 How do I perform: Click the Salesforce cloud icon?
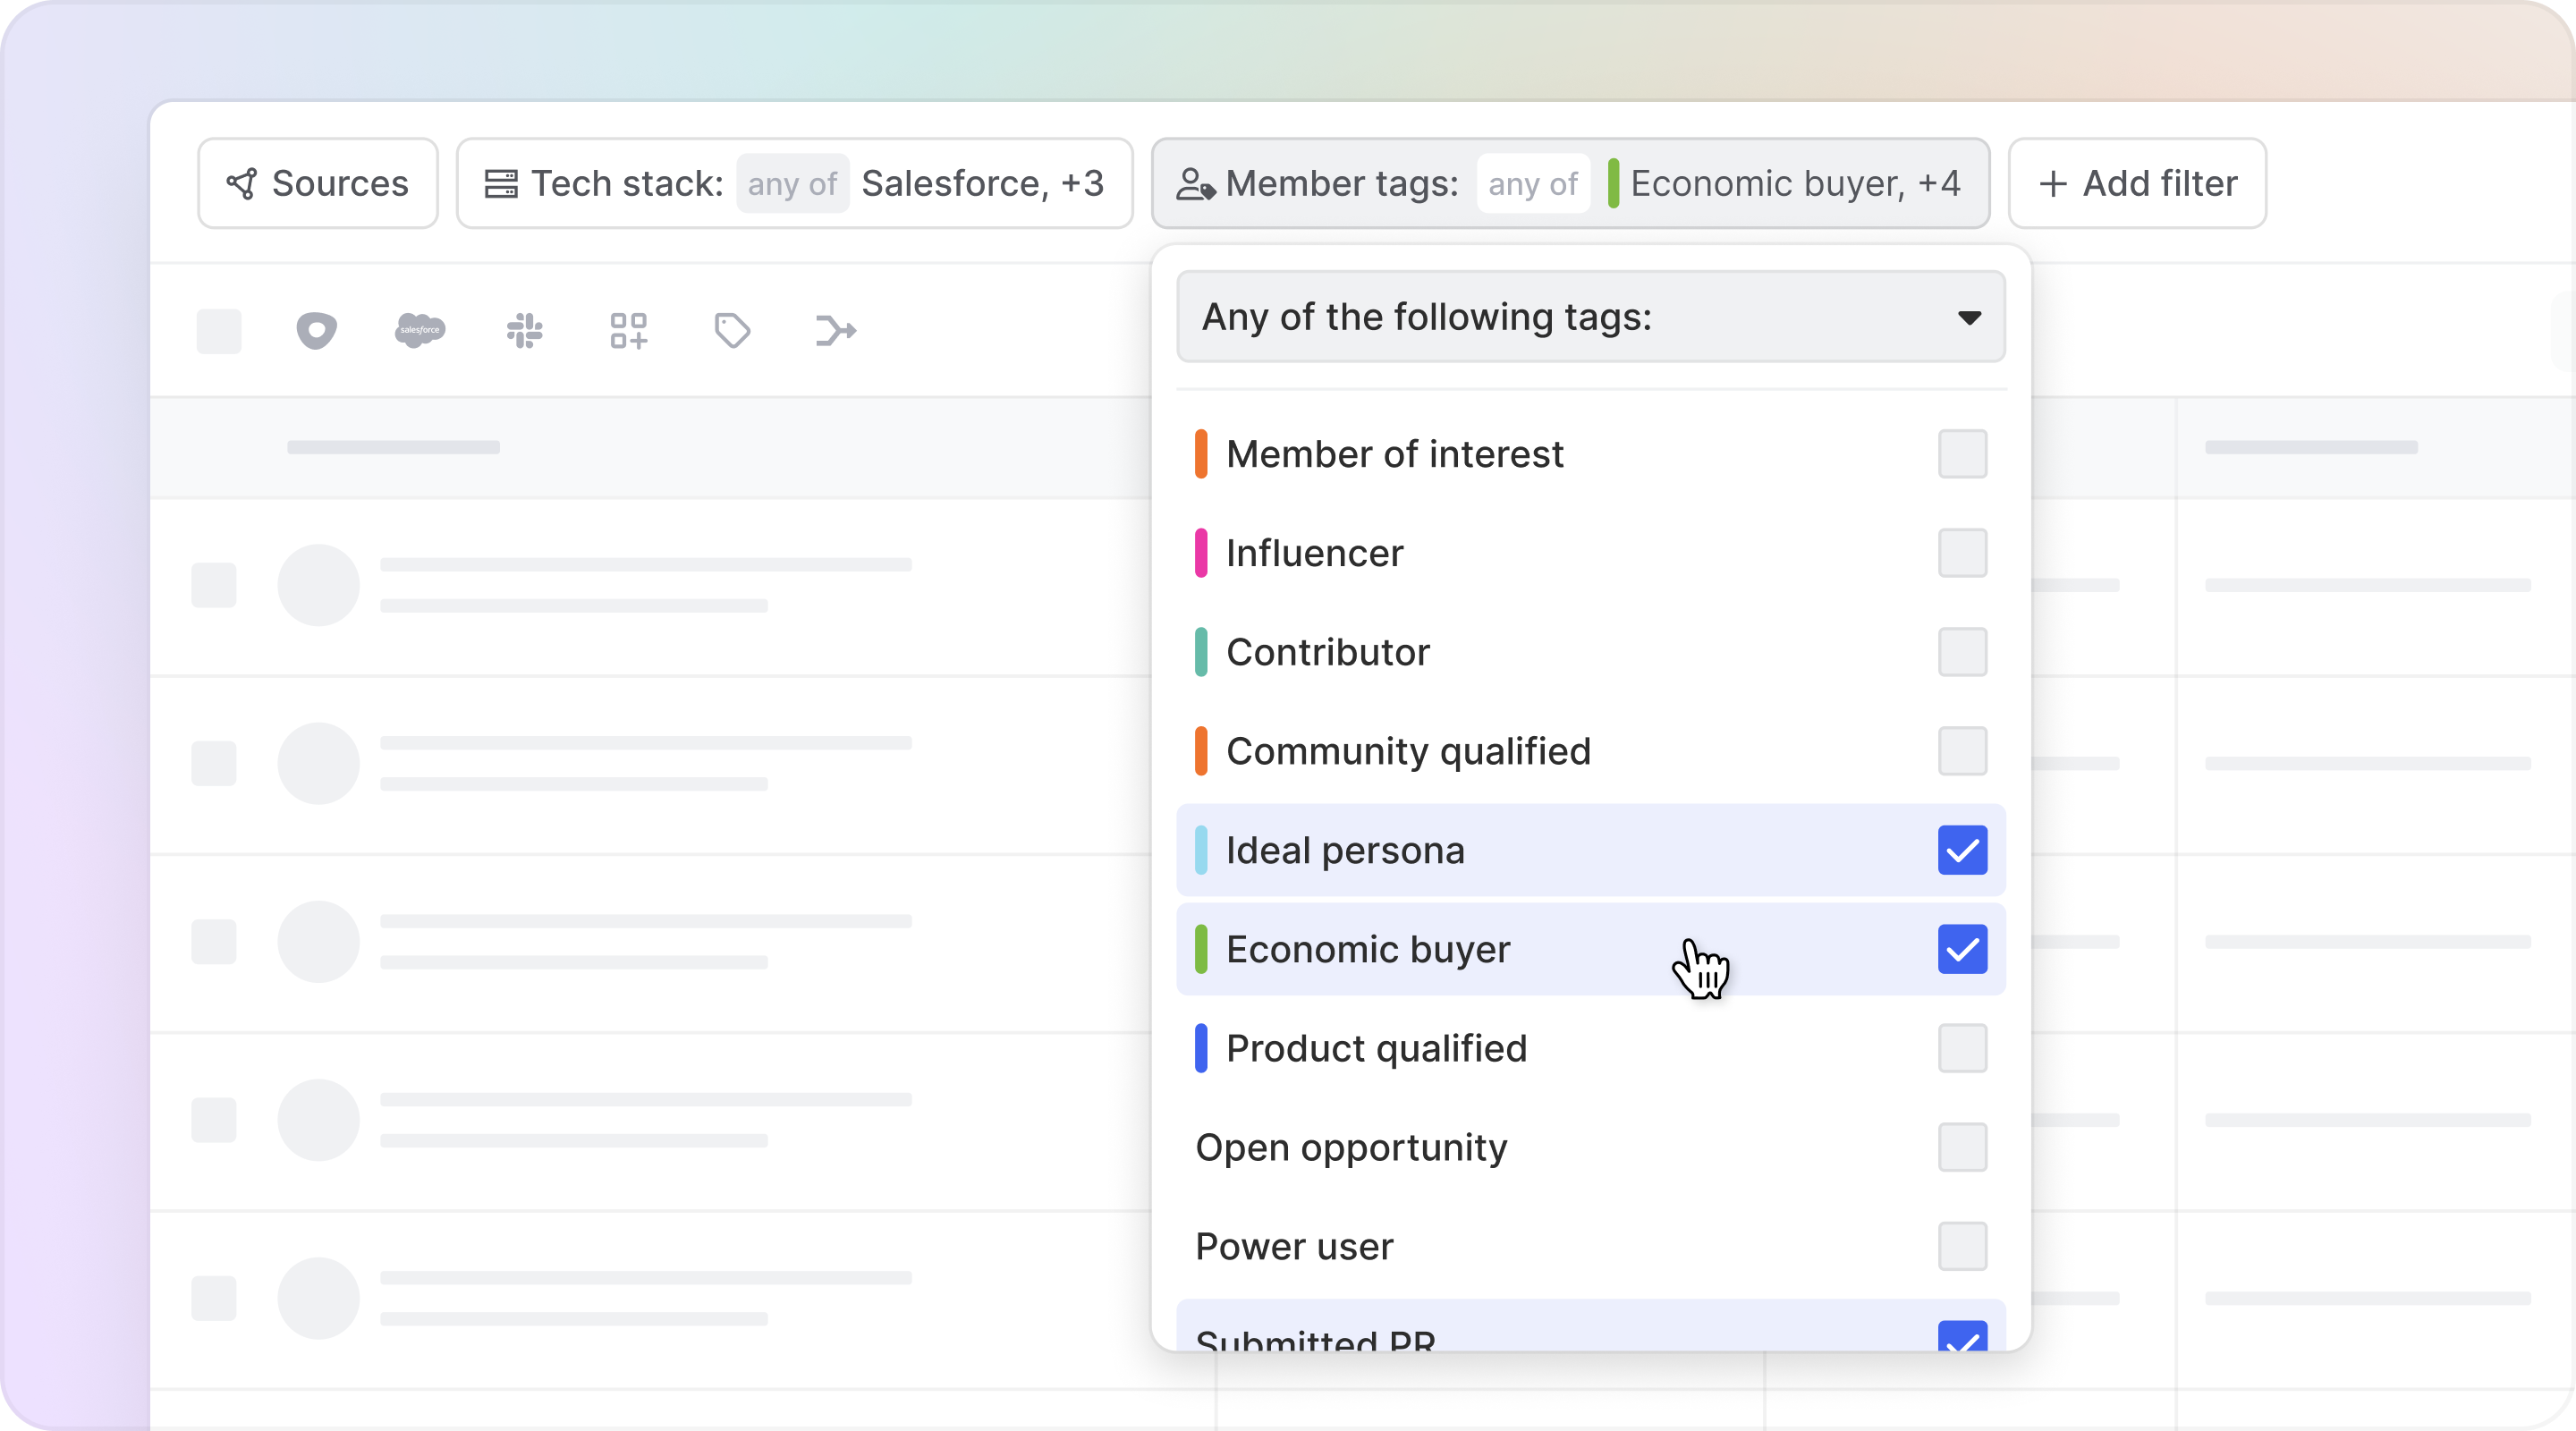click(420, 330)
